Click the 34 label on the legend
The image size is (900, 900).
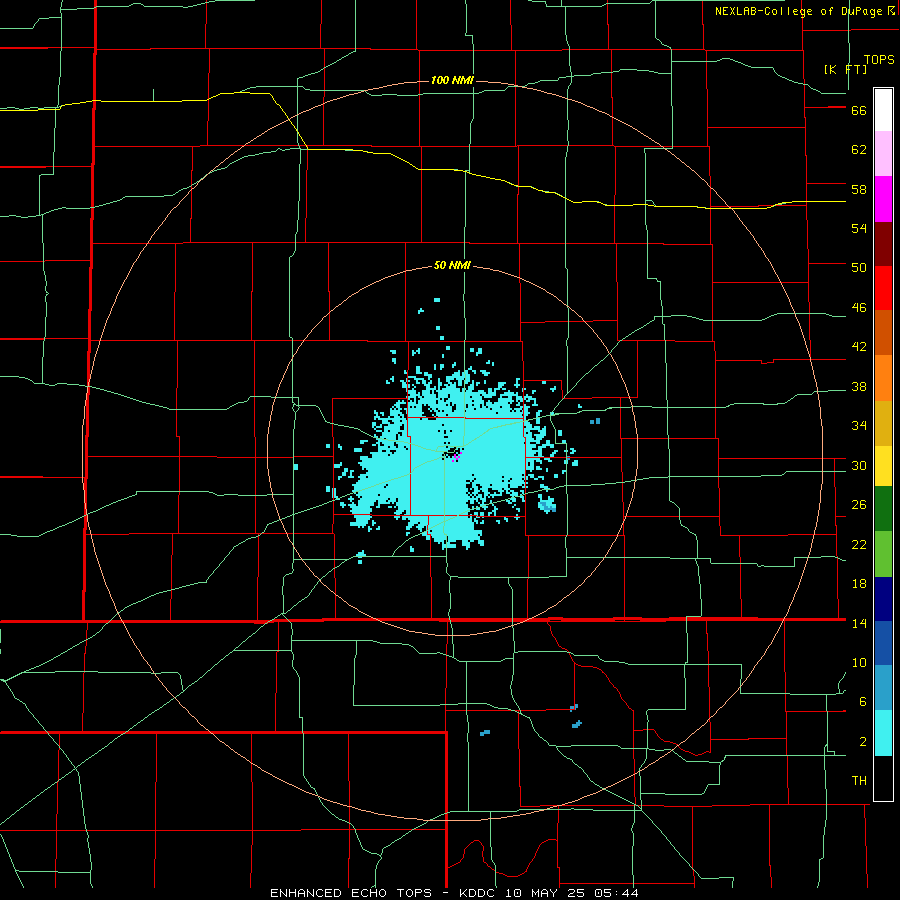859,426
